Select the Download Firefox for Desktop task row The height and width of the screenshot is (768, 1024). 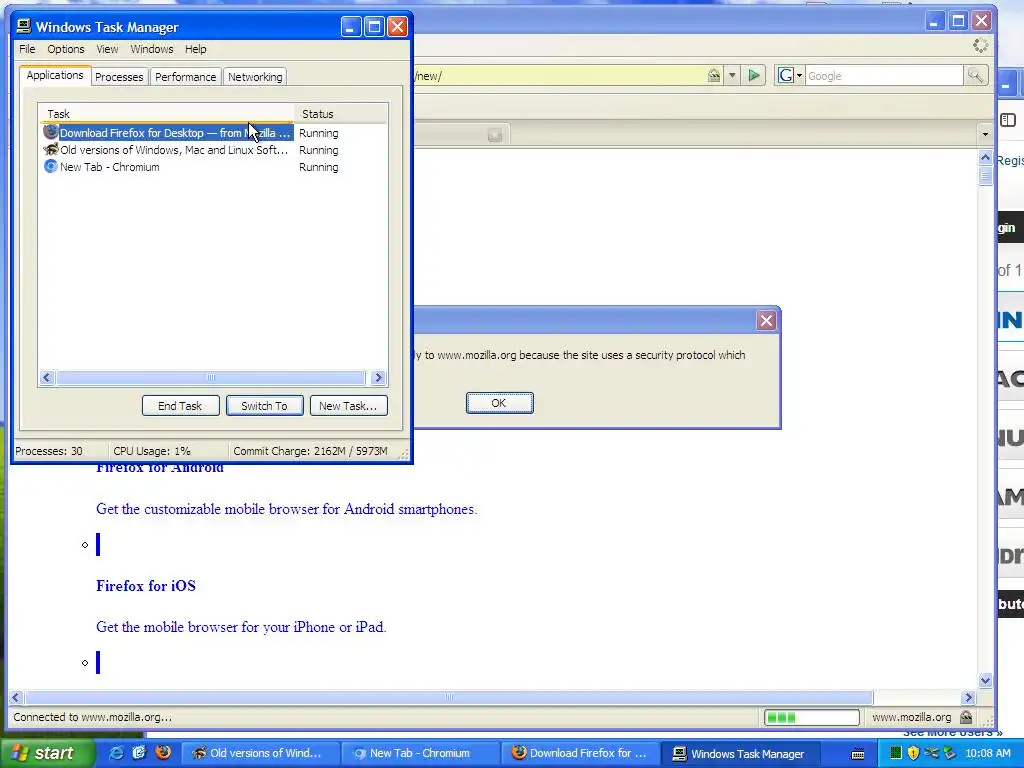coord(213,133)
